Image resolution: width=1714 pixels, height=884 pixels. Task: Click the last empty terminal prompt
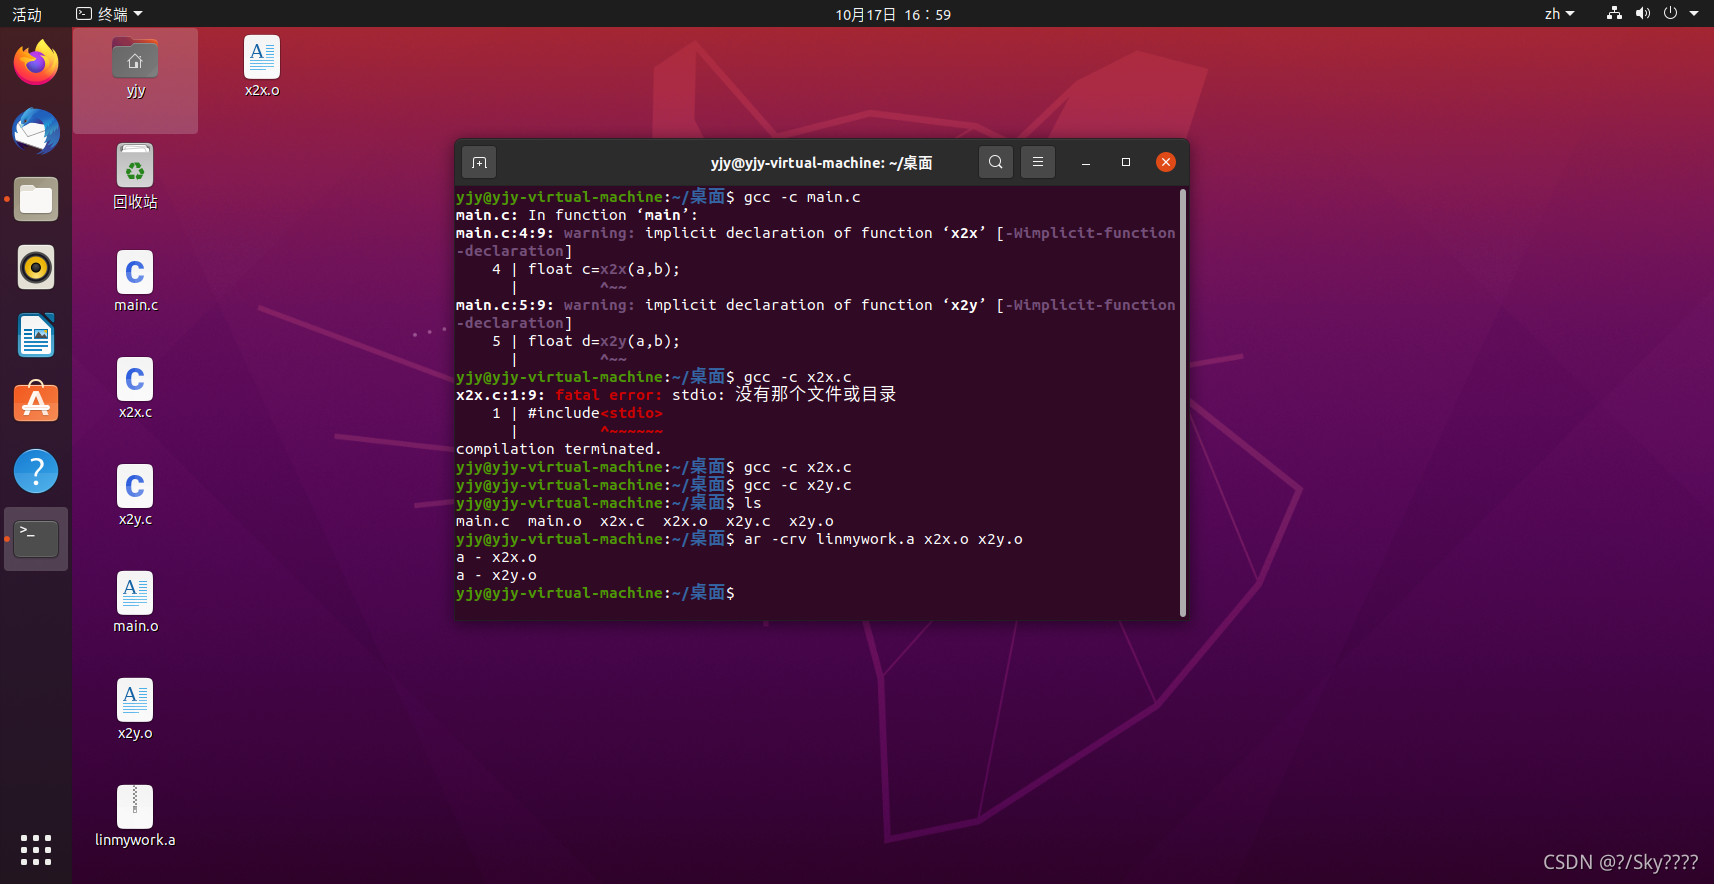[x=595, y=593]
